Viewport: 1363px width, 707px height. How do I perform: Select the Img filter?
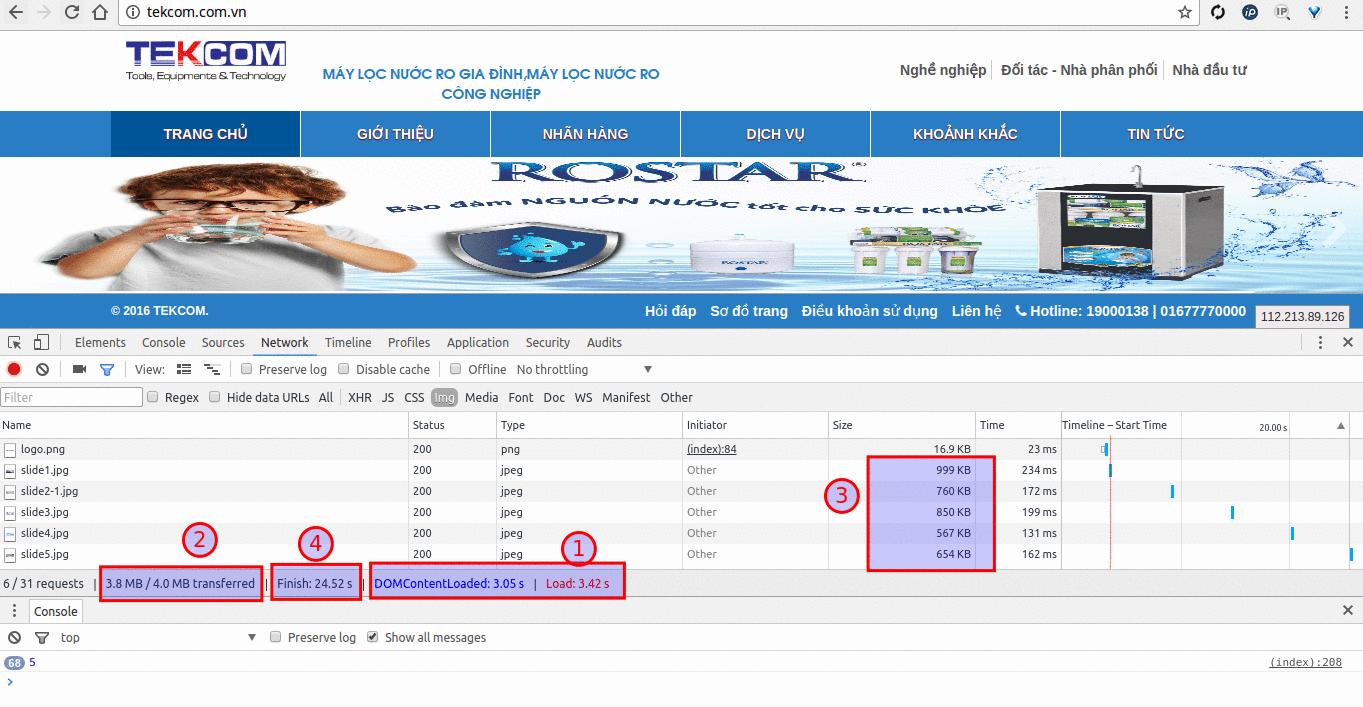[x=444, y=397]
